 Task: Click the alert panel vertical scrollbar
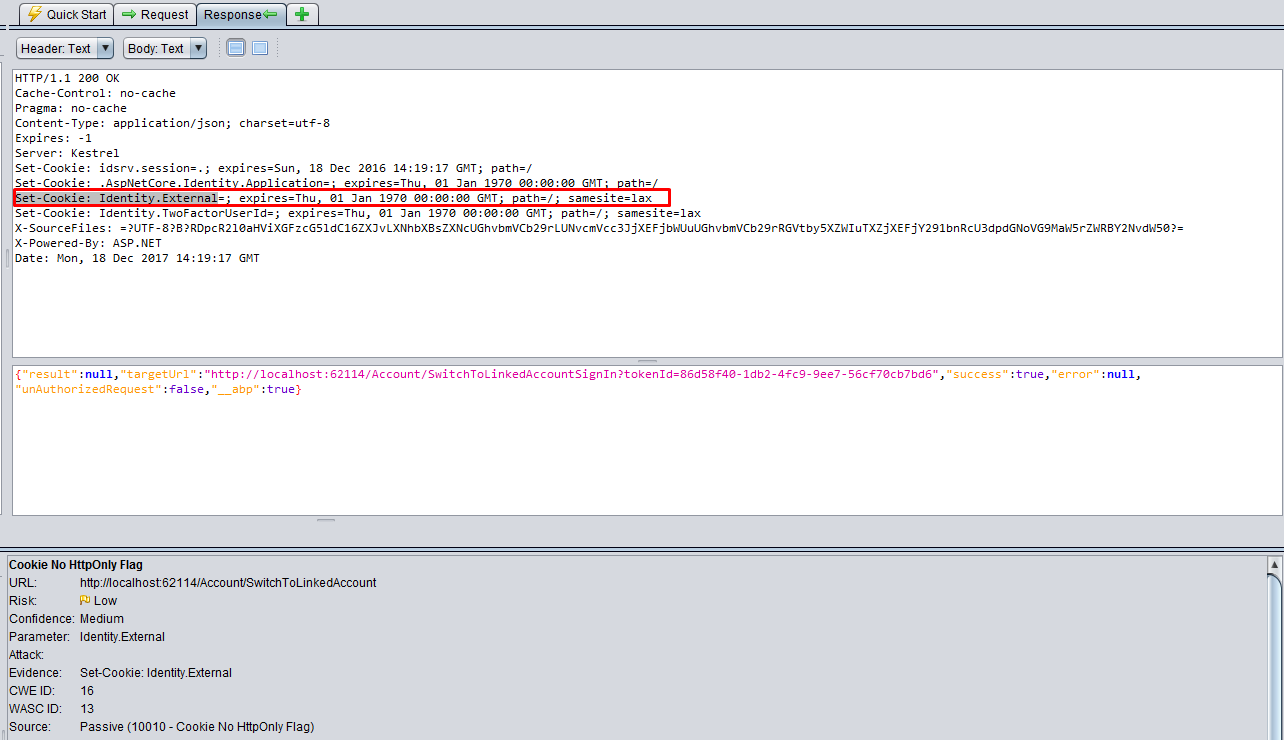point(1274,648)
